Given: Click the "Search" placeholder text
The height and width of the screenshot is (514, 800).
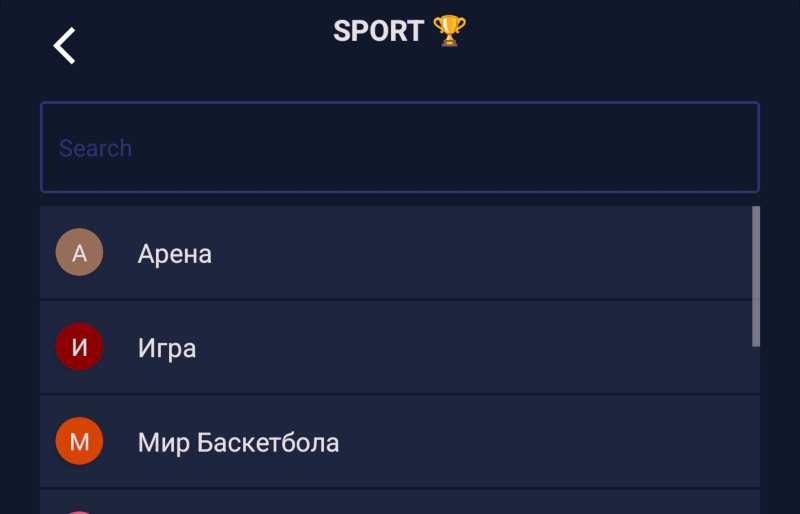Looking at the screenshot, I should pos(95,148).
